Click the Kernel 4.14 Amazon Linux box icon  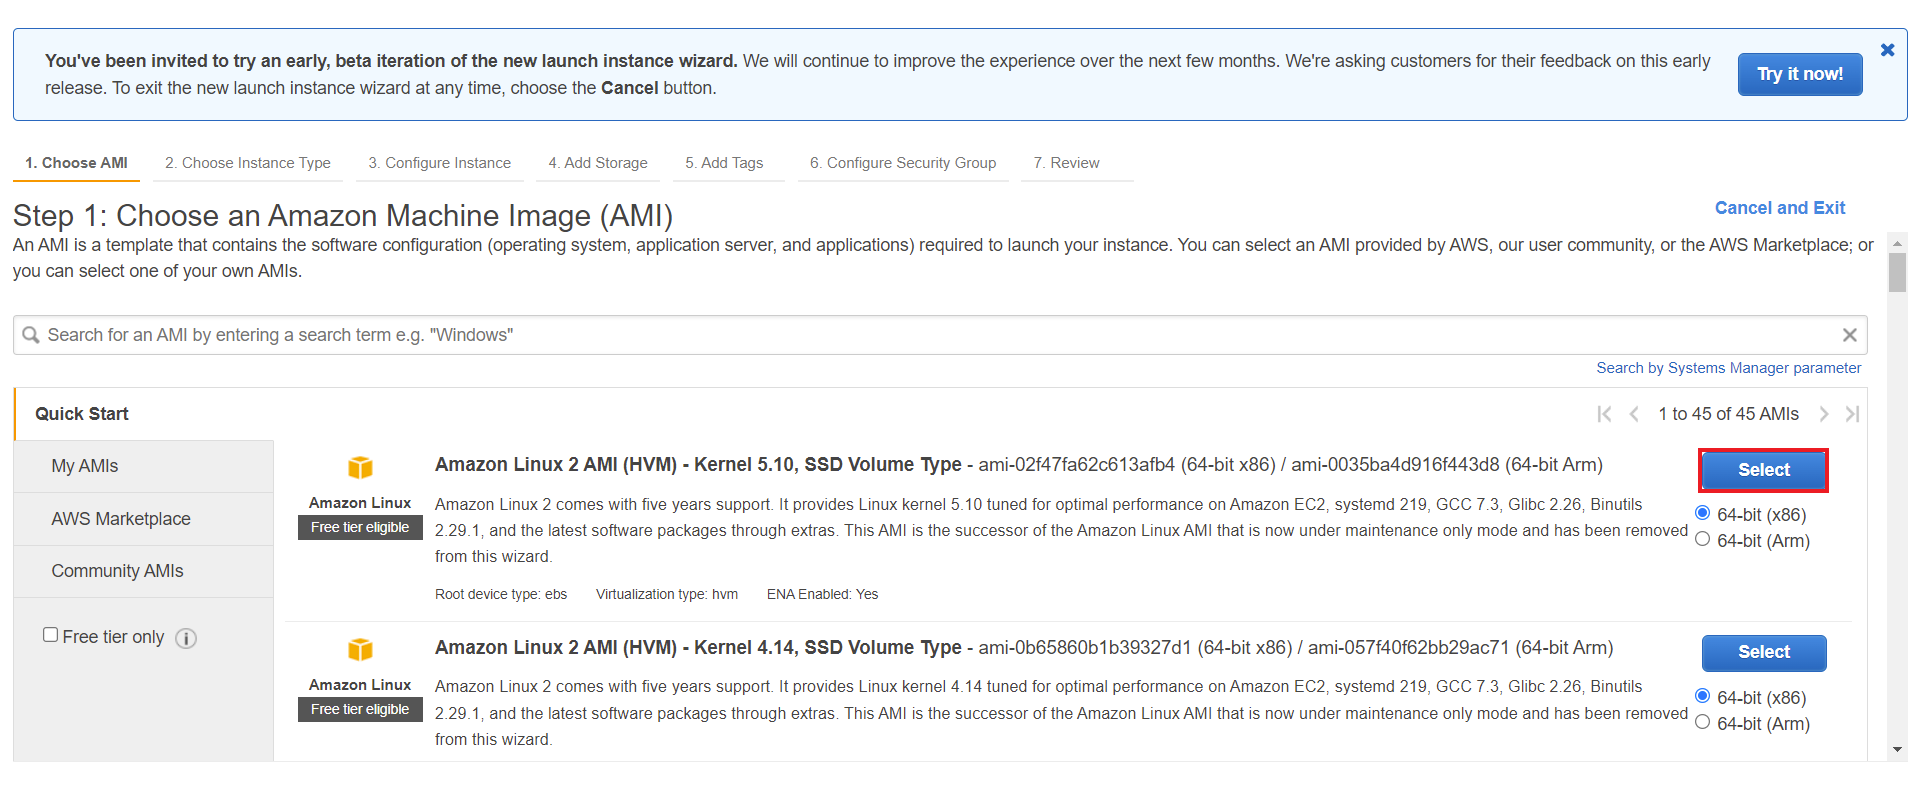point(360,650)
